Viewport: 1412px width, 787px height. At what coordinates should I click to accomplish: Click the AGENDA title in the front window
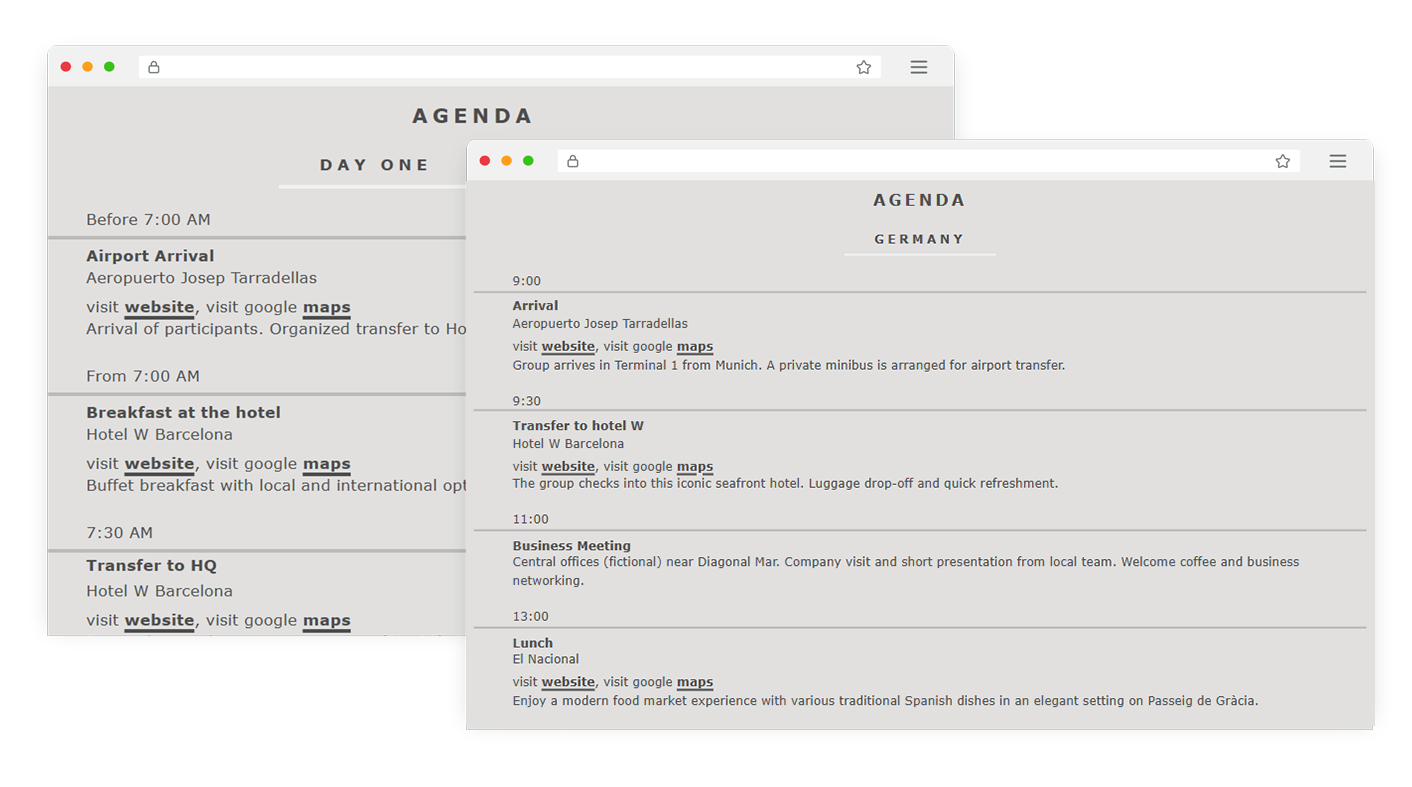(919, 200)
